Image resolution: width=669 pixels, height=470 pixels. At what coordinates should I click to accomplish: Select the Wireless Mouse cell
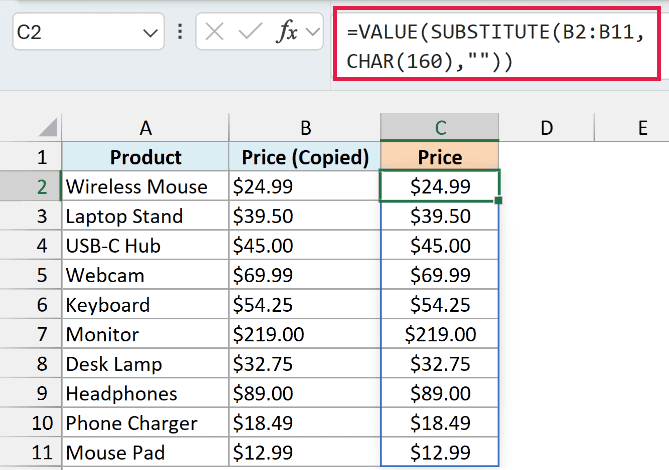click(145, 186)
